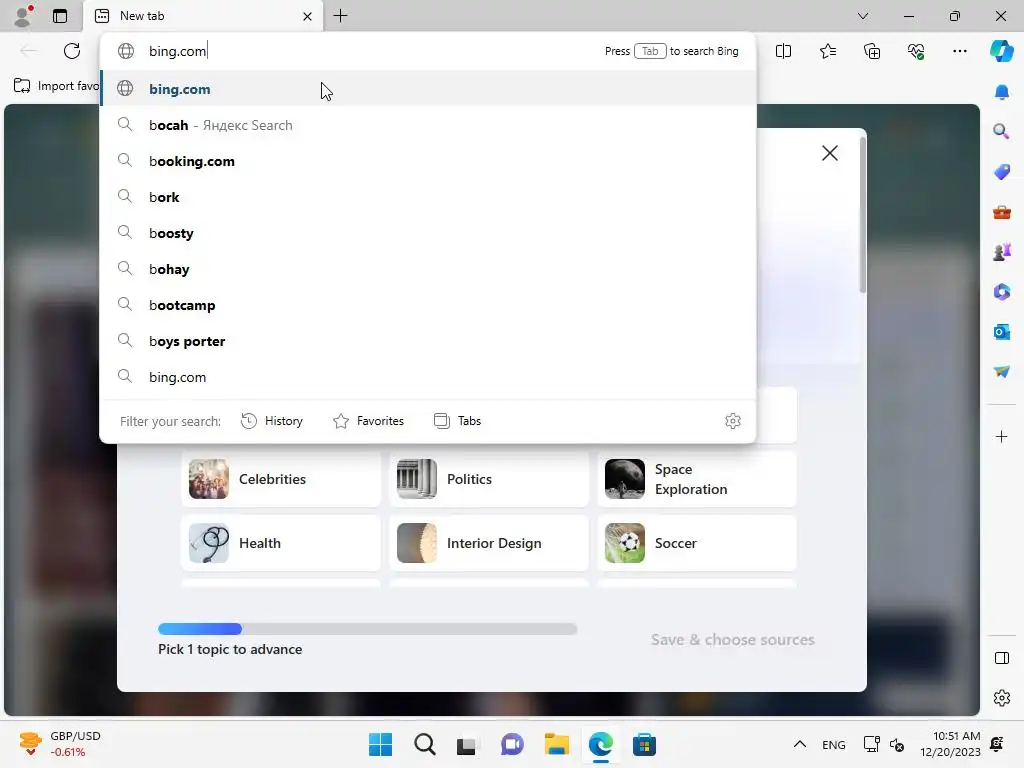1024x768 pixels.
Task: Open Outlook icon in sidebar
Action: [1002, 332]
